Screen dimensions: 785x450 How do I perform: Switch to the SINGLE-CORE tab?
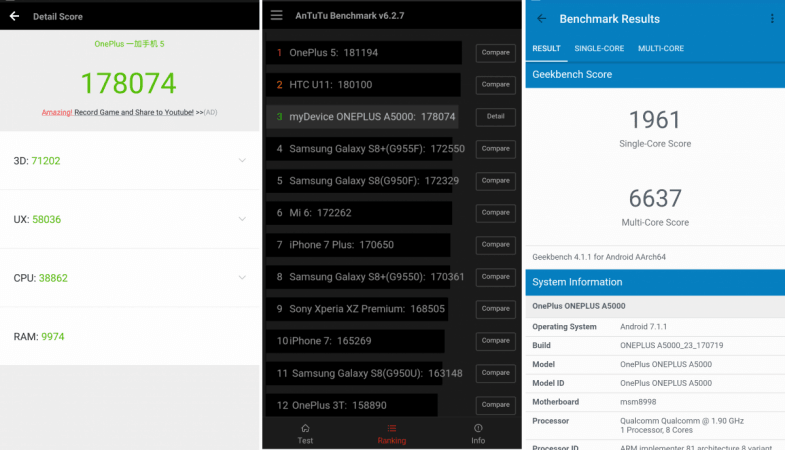599,49
